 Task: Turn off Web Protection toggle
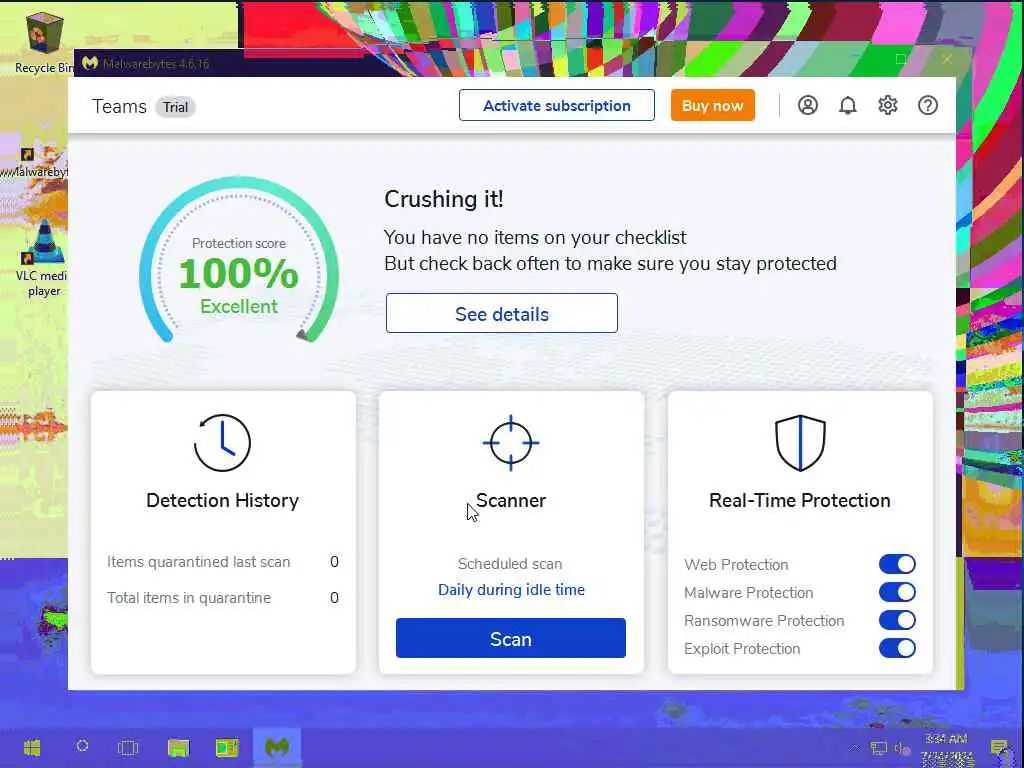coord(897,564)
